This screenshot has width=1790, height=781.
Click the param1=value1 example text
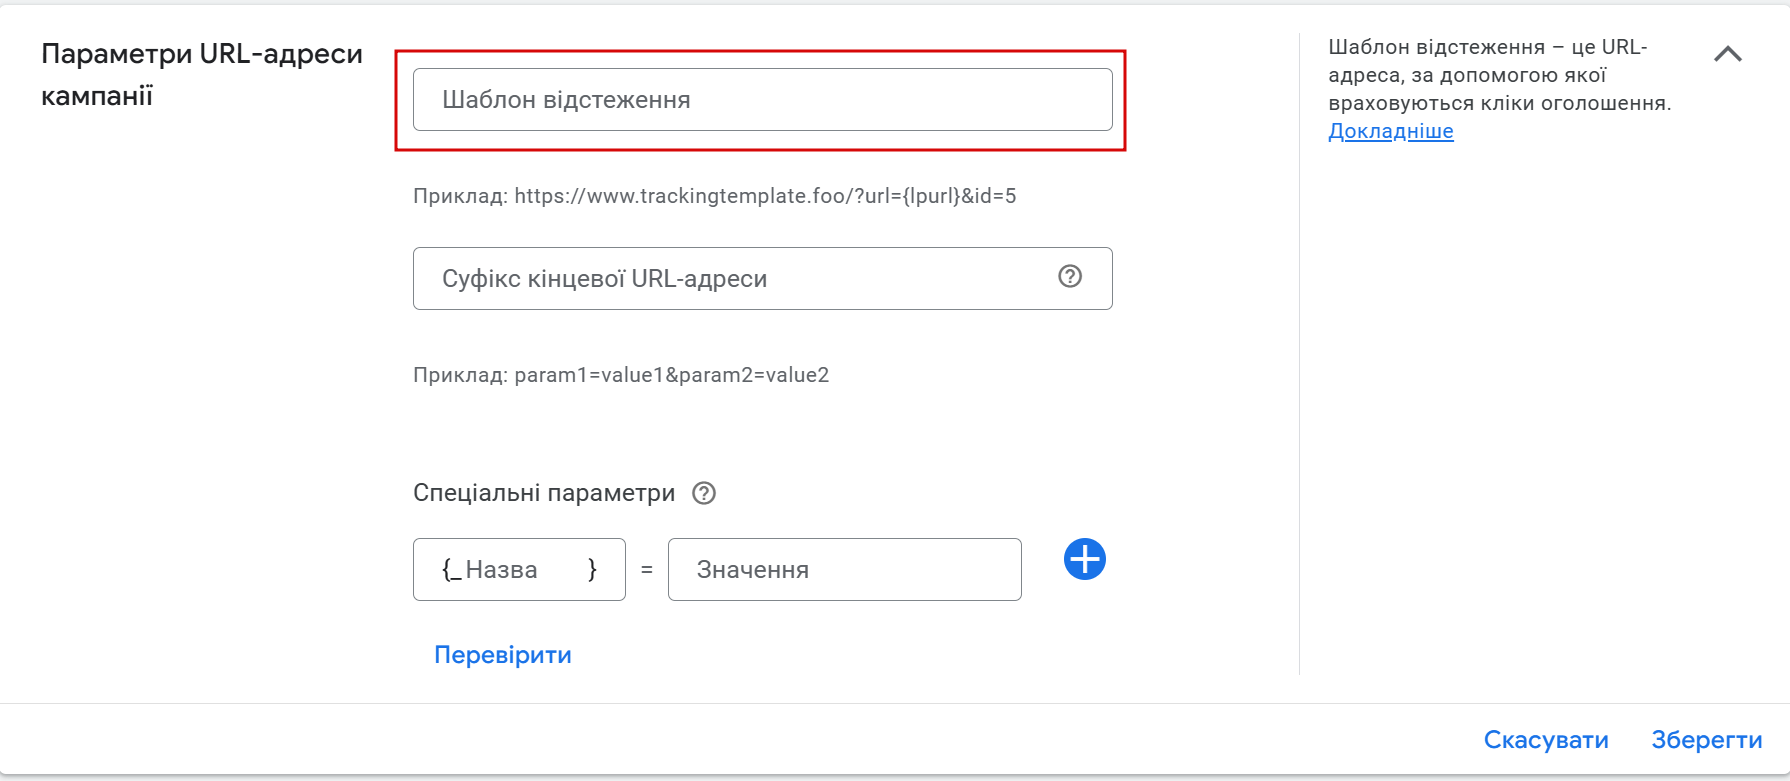click(621, 375)
